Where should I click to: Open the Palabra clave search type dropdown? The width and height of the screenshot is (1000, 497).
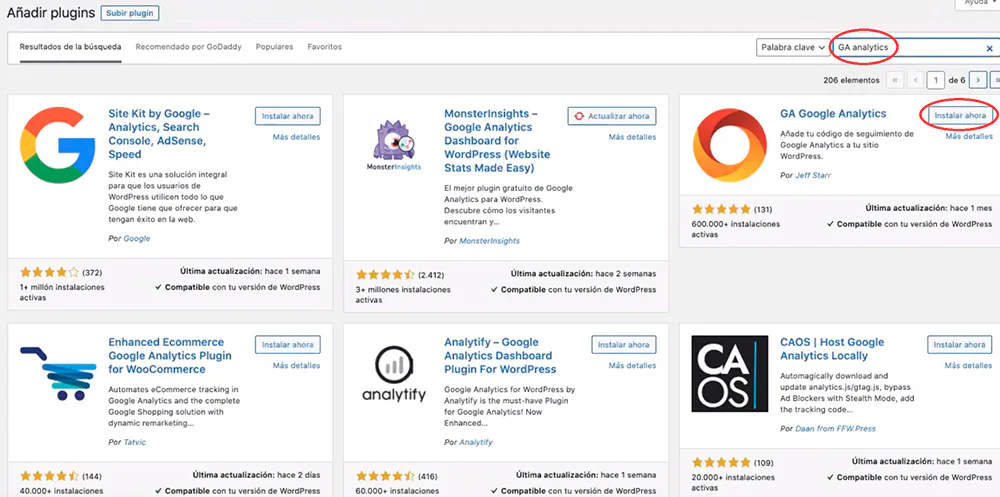point(793,48)
